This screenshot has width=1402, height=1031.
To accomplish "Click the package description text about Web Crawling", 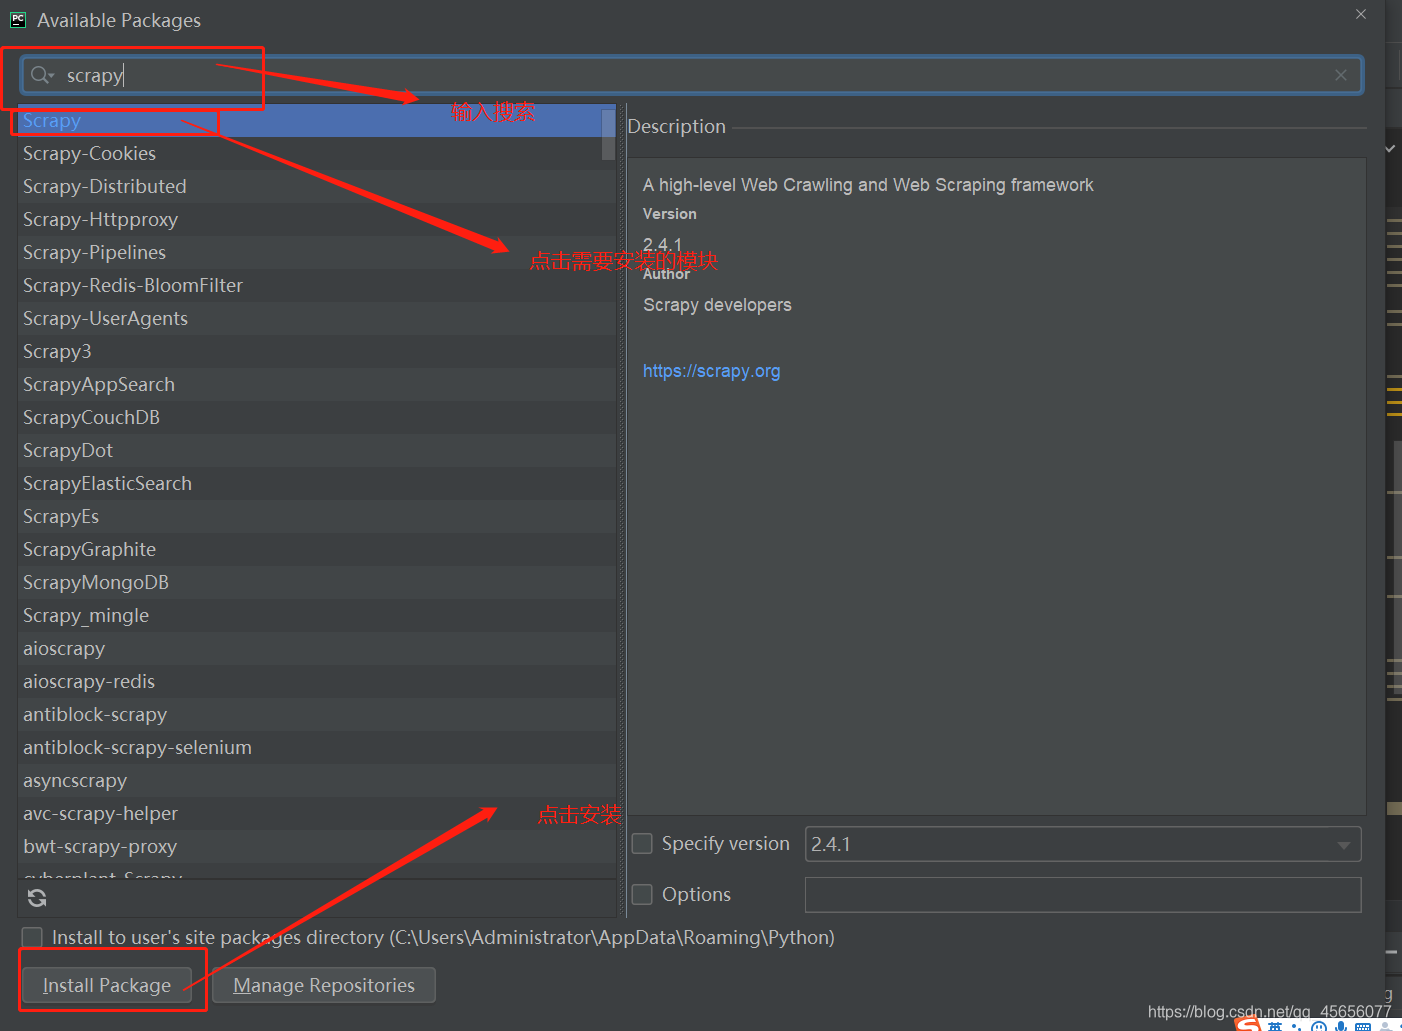I will click(x=868, y=185).
